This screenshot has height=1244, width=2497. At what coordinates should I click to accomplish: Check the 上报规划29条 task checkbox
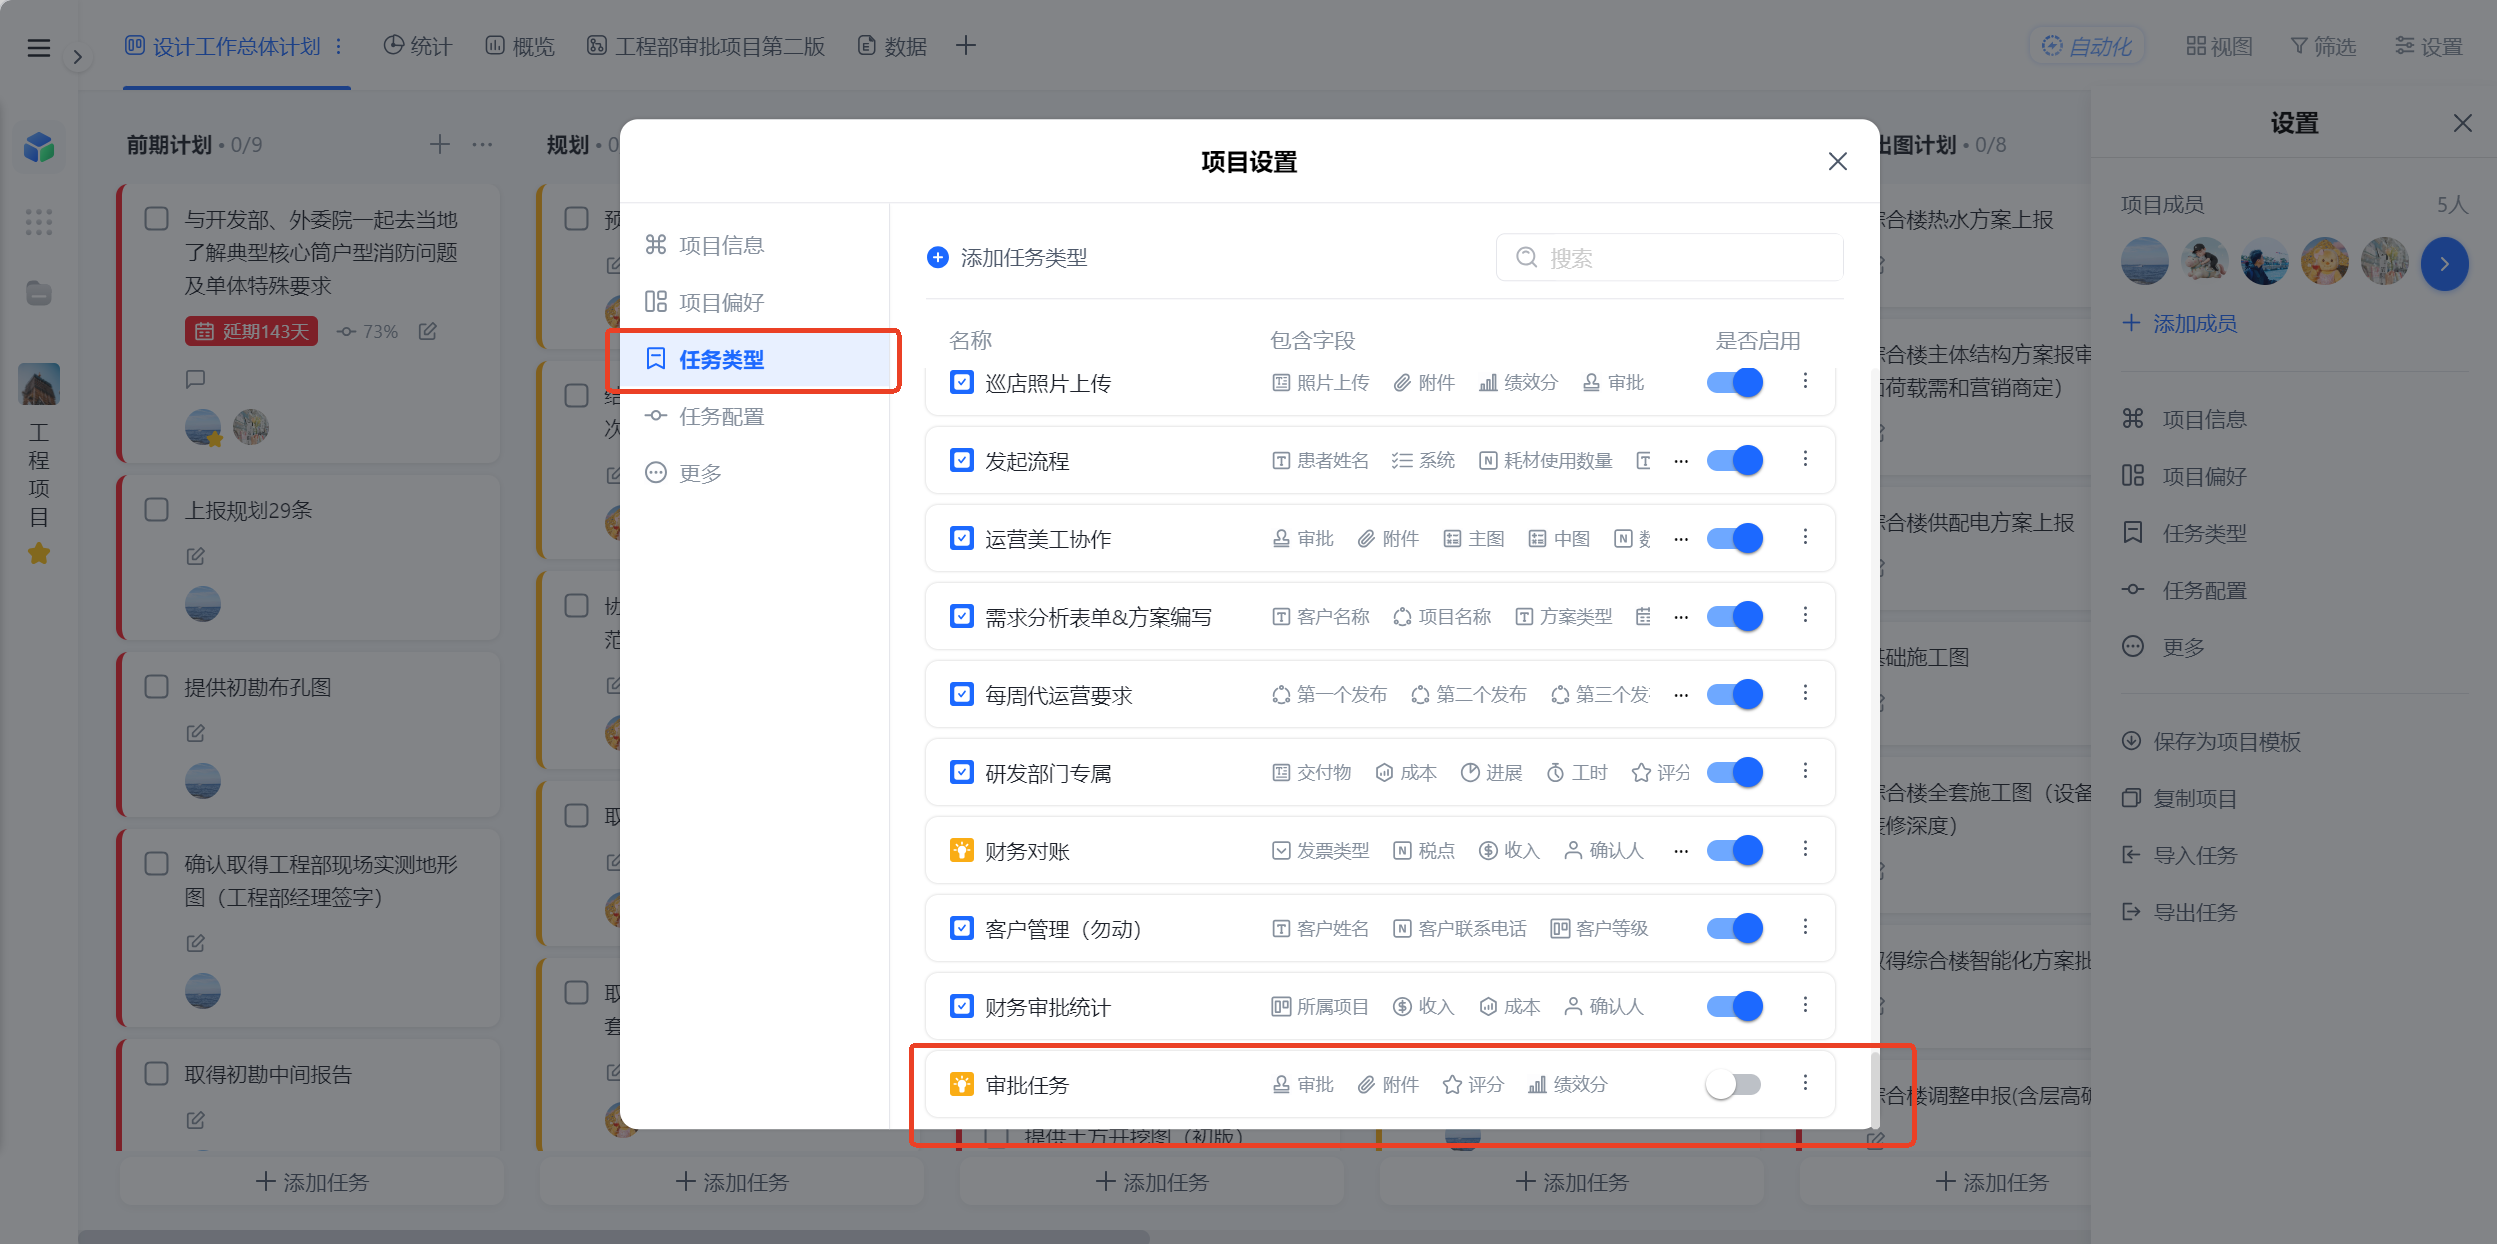(x=157, y=510)
